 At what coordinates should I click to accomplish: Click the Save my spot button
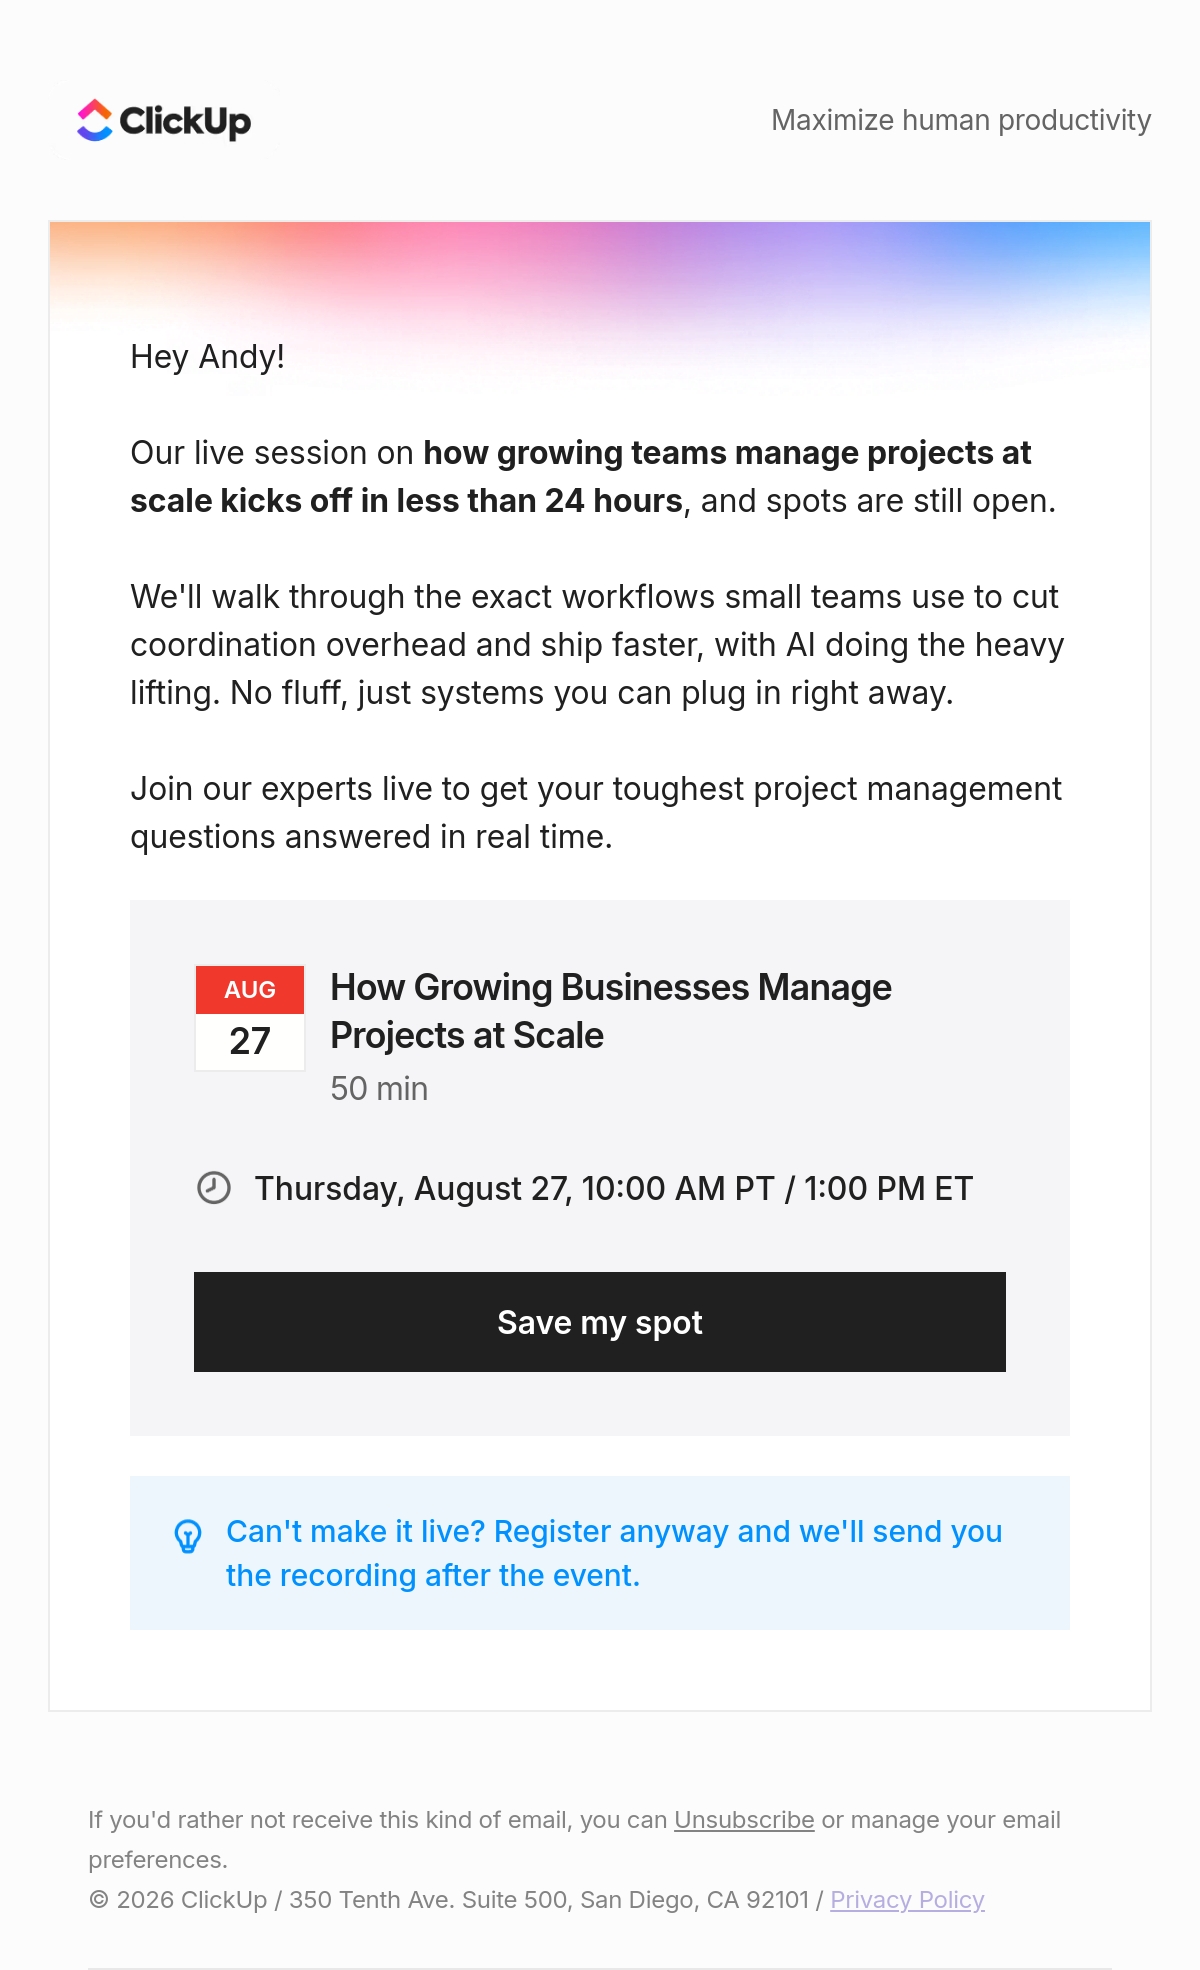[x=600, y=1322]
